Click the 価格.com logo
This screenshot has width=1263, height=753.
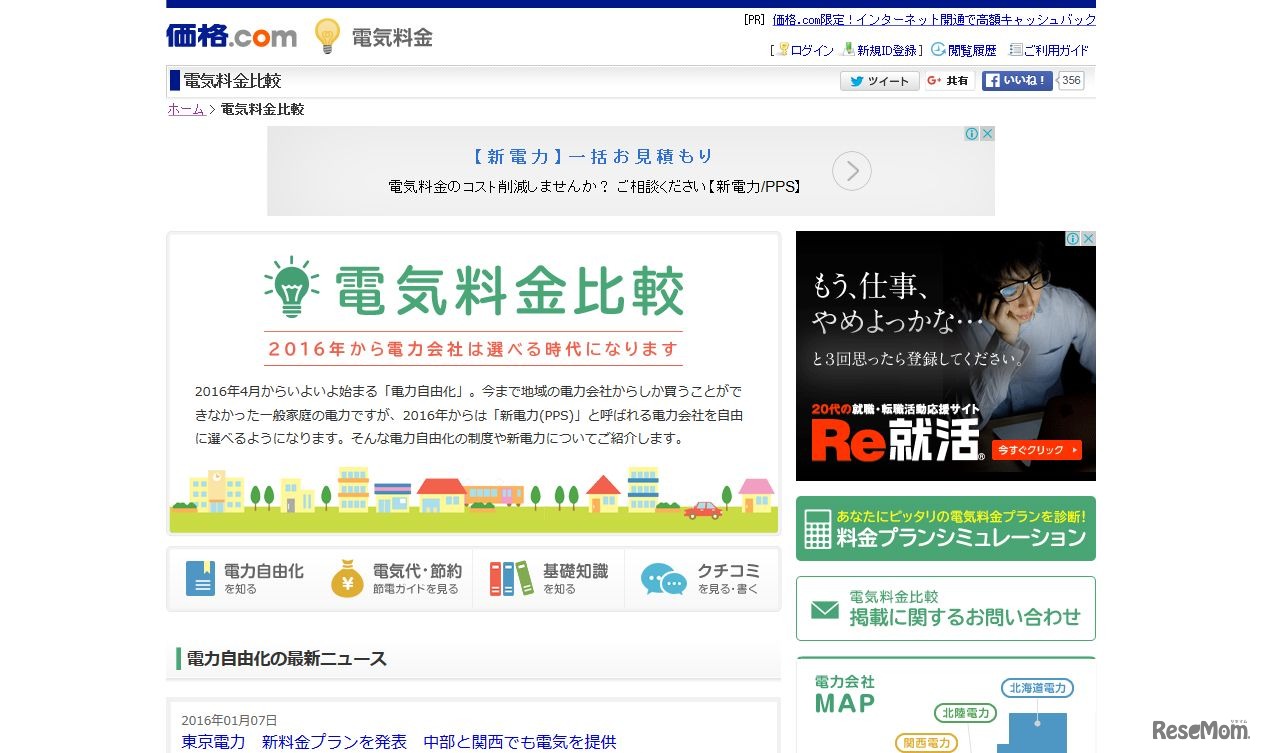pyautogui.click(x=230, y=35)
